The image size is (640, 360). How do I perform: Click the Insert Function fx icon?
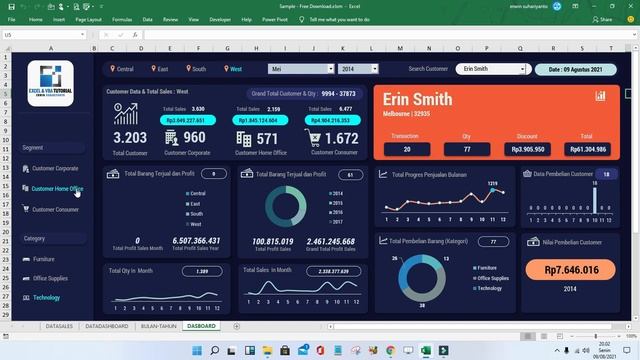[x=135, y=35]
